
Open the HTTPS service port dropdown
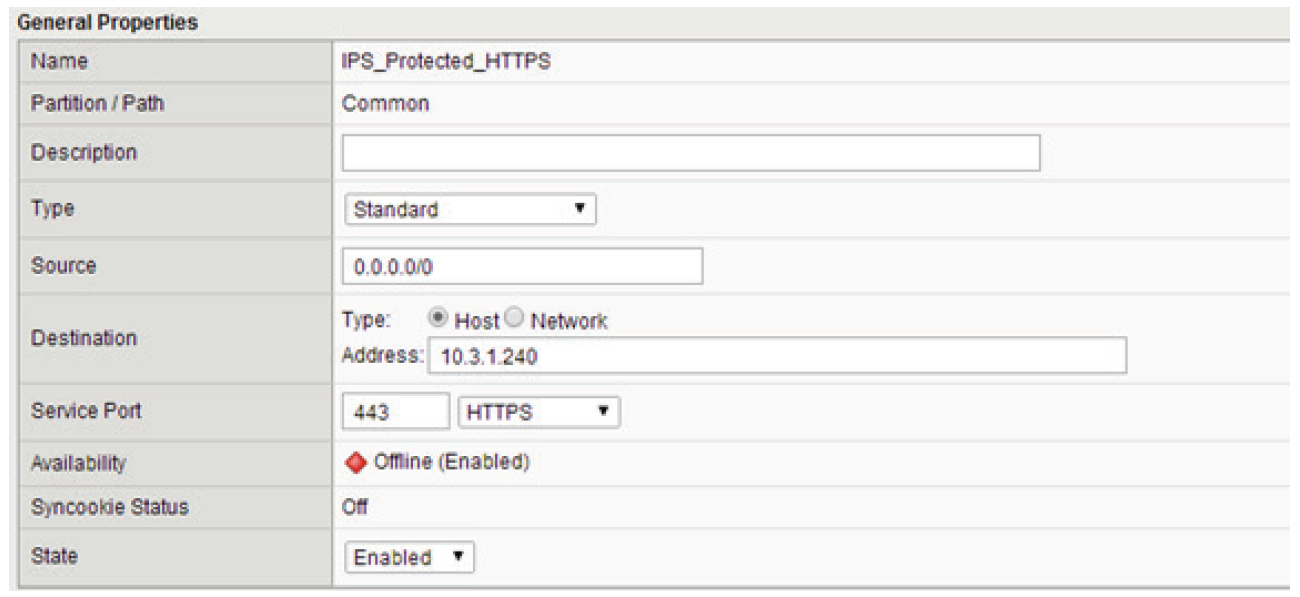coord(538,412)
